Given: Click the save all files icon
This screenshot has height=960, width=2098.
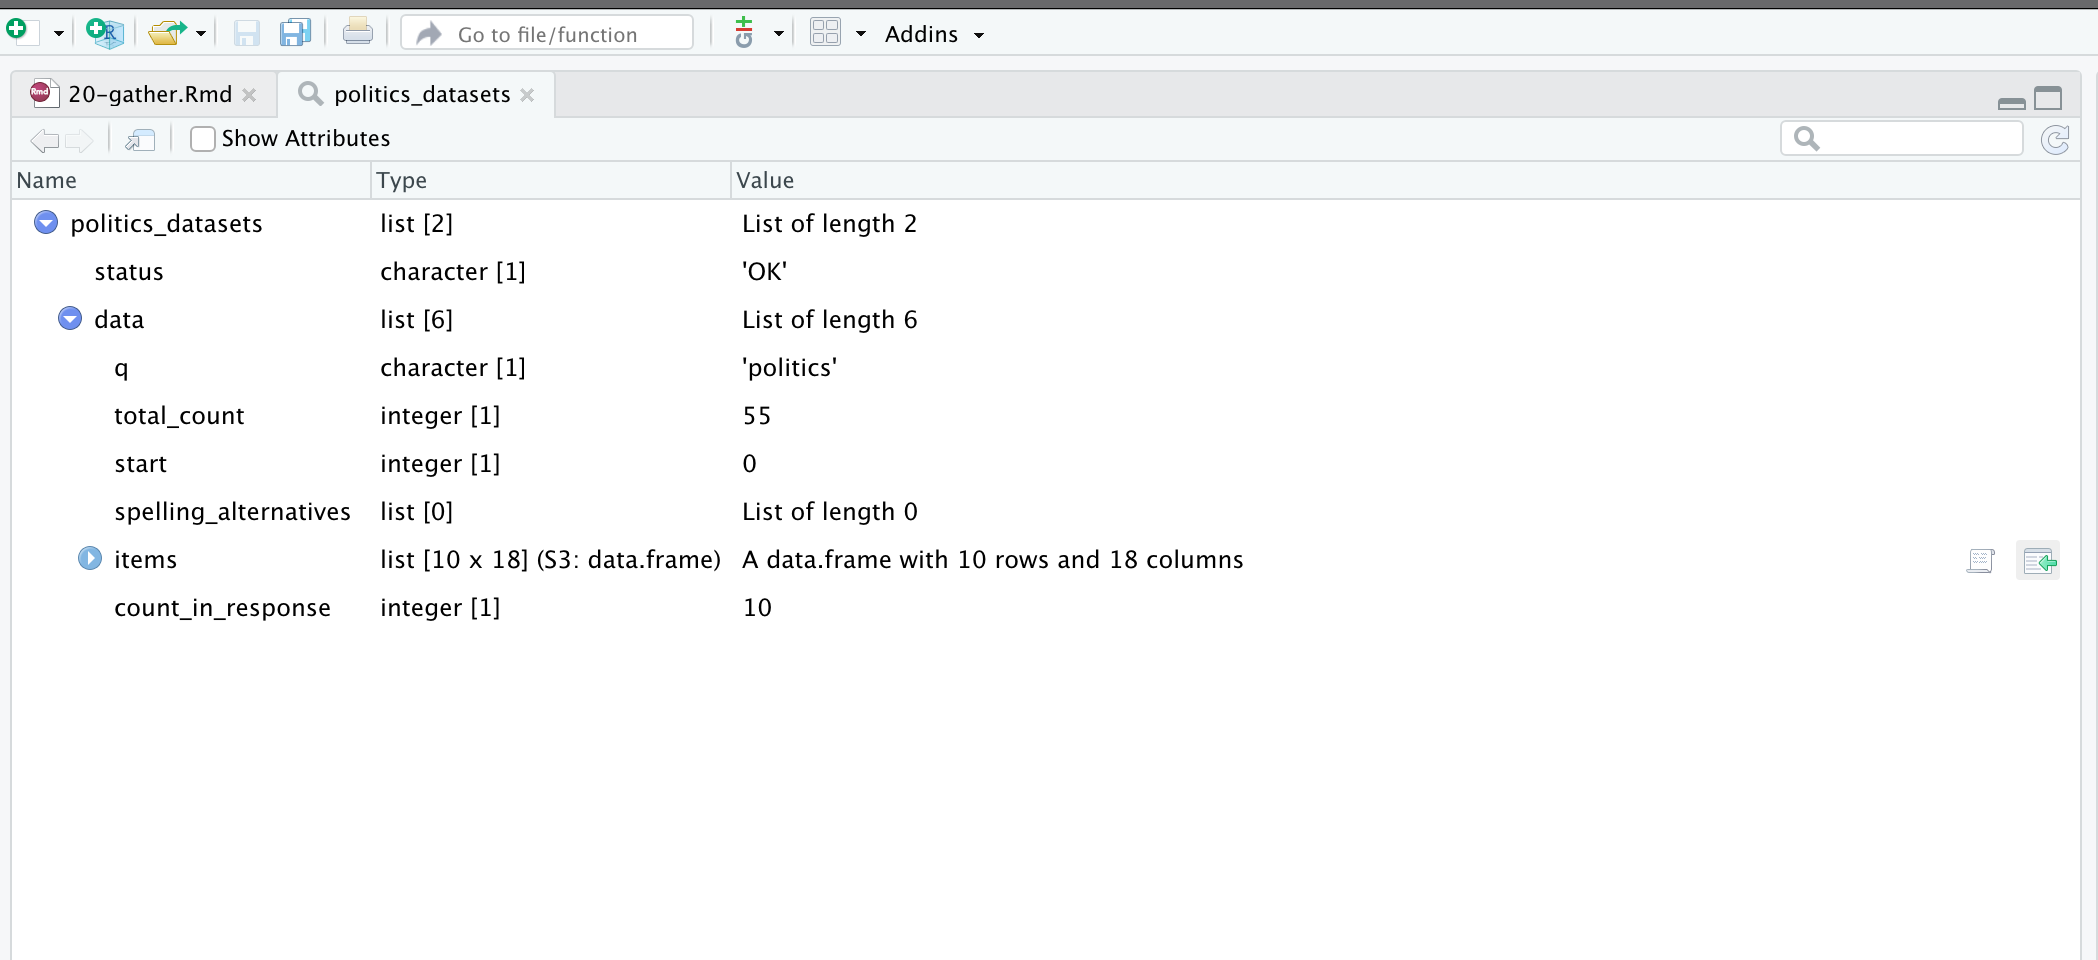Looking at the screenshot, I should (295, 33).
